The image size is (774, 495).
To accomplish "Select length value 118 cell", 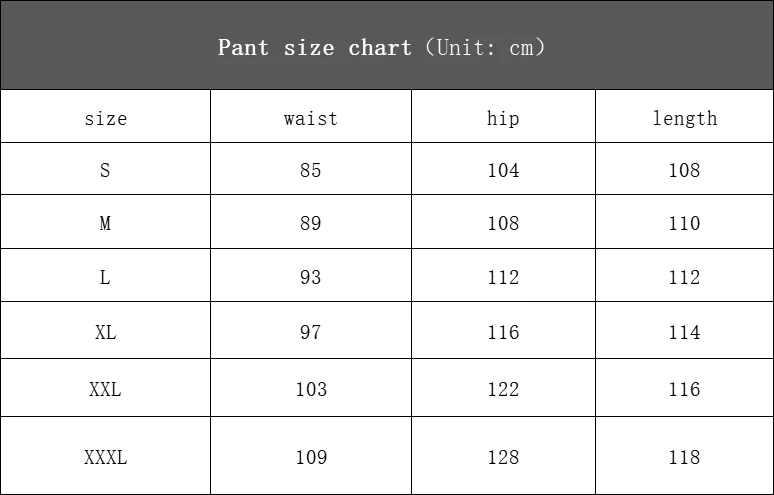I will tap(684, 456).
